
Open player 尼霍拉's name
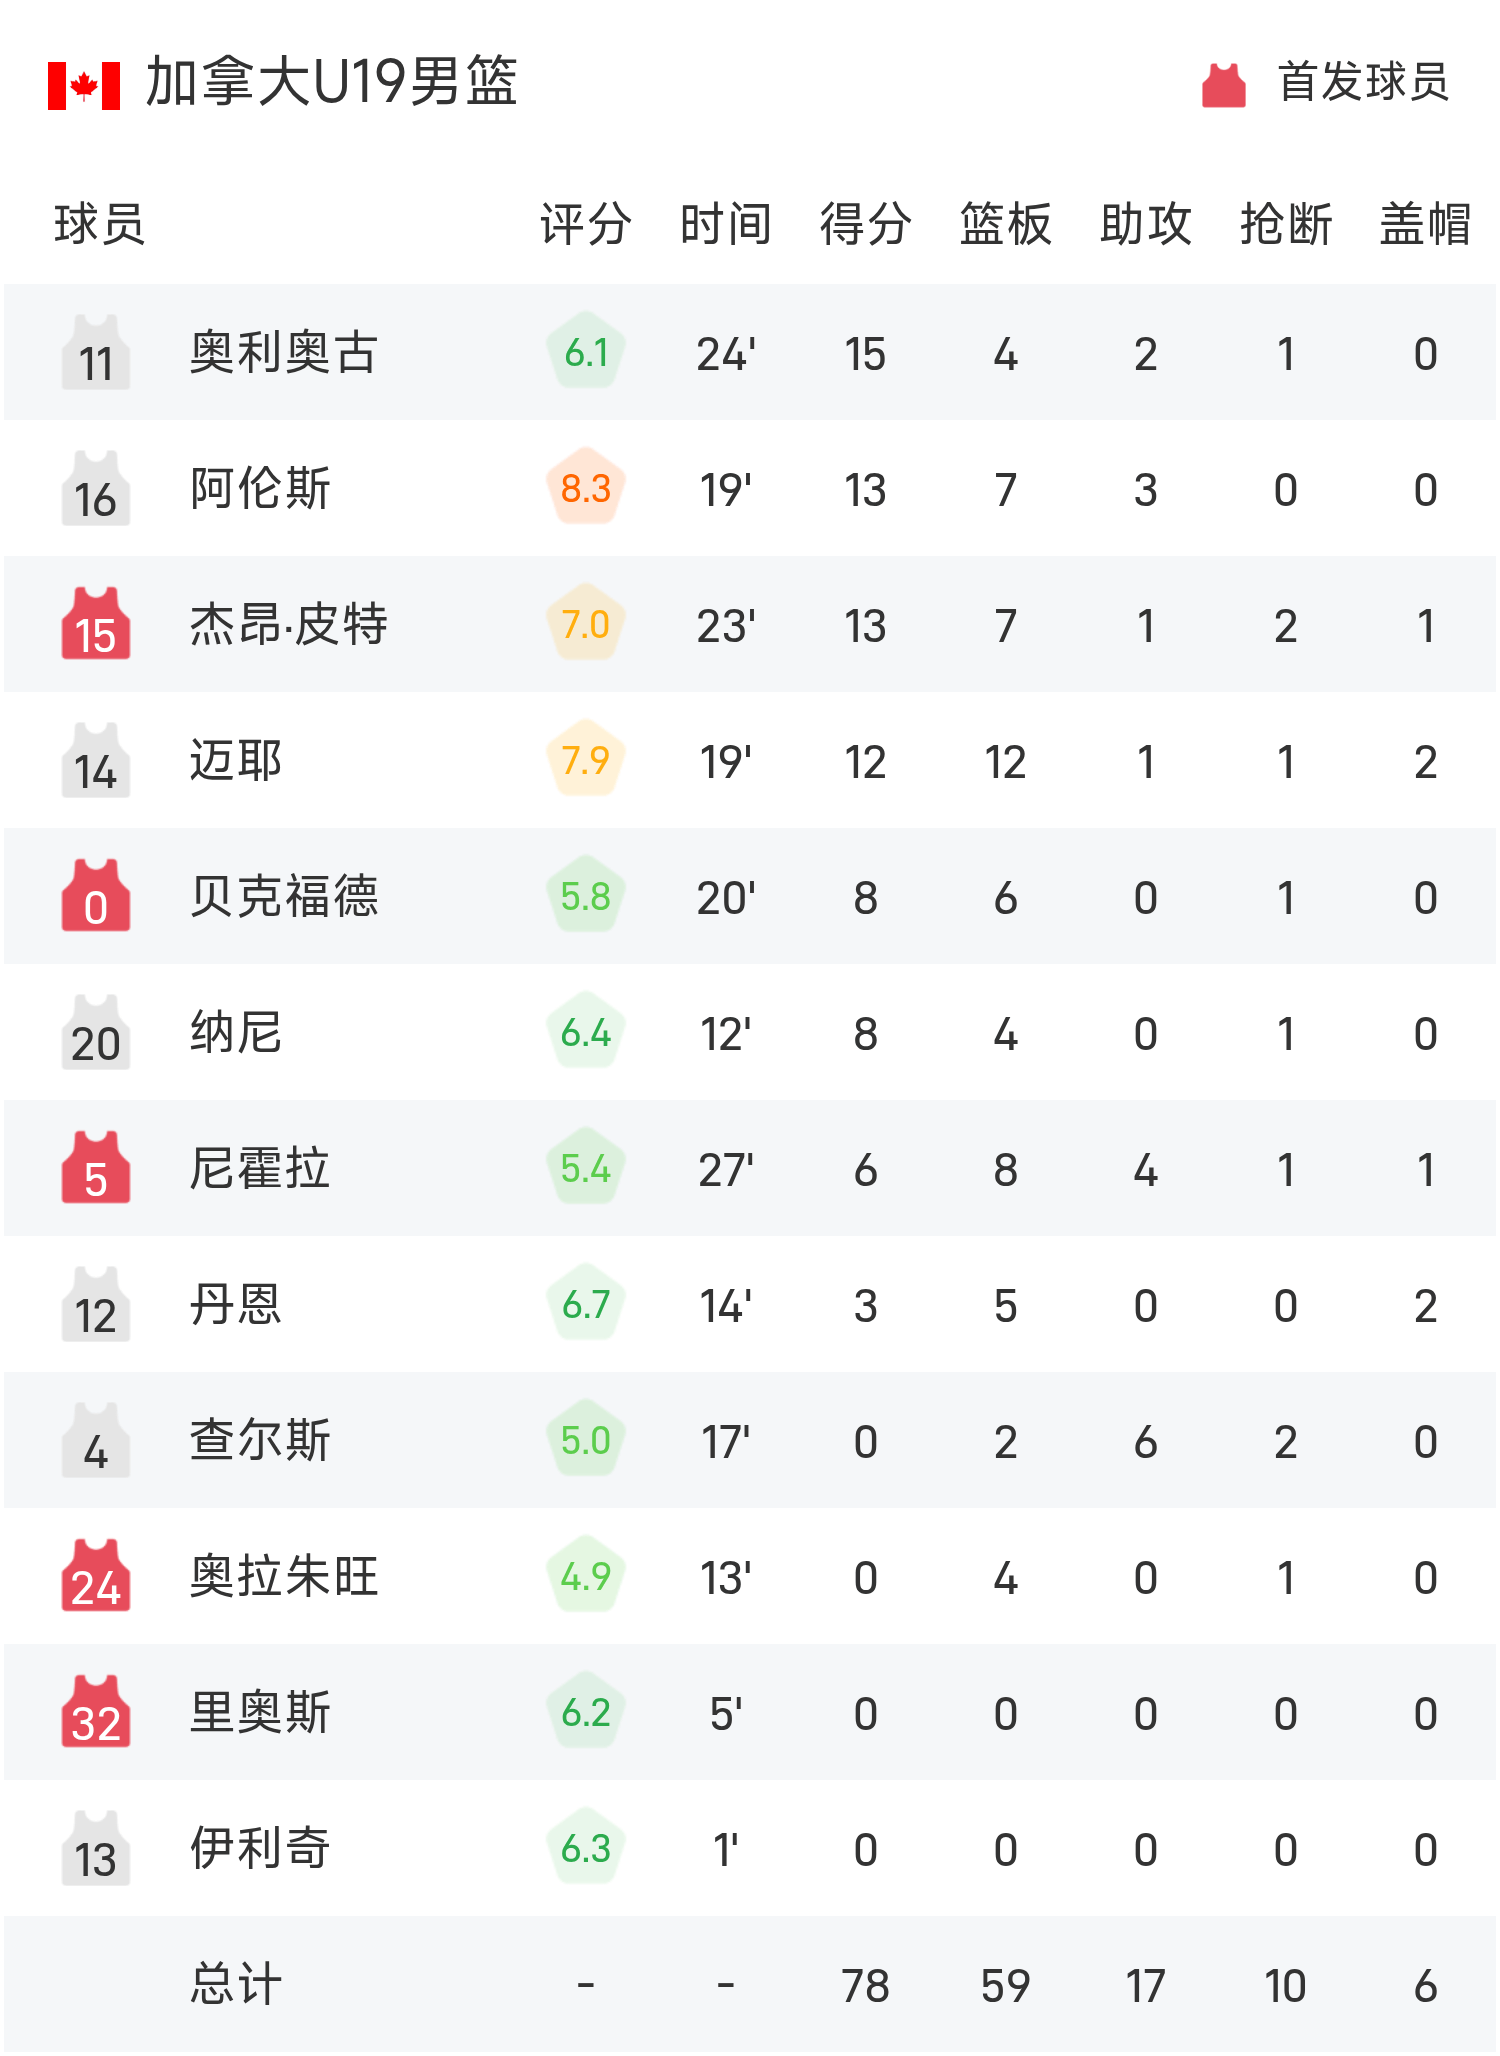click(260, 1169)
